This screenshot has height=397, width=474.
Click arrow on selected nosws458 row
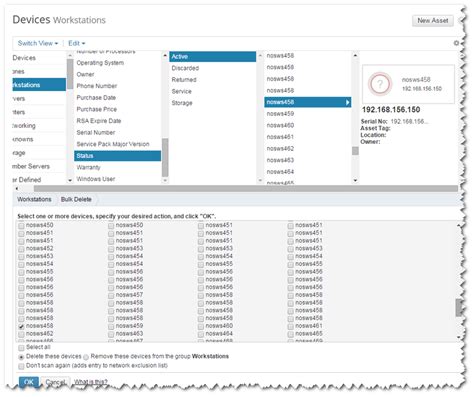click(x=347, y=102)
